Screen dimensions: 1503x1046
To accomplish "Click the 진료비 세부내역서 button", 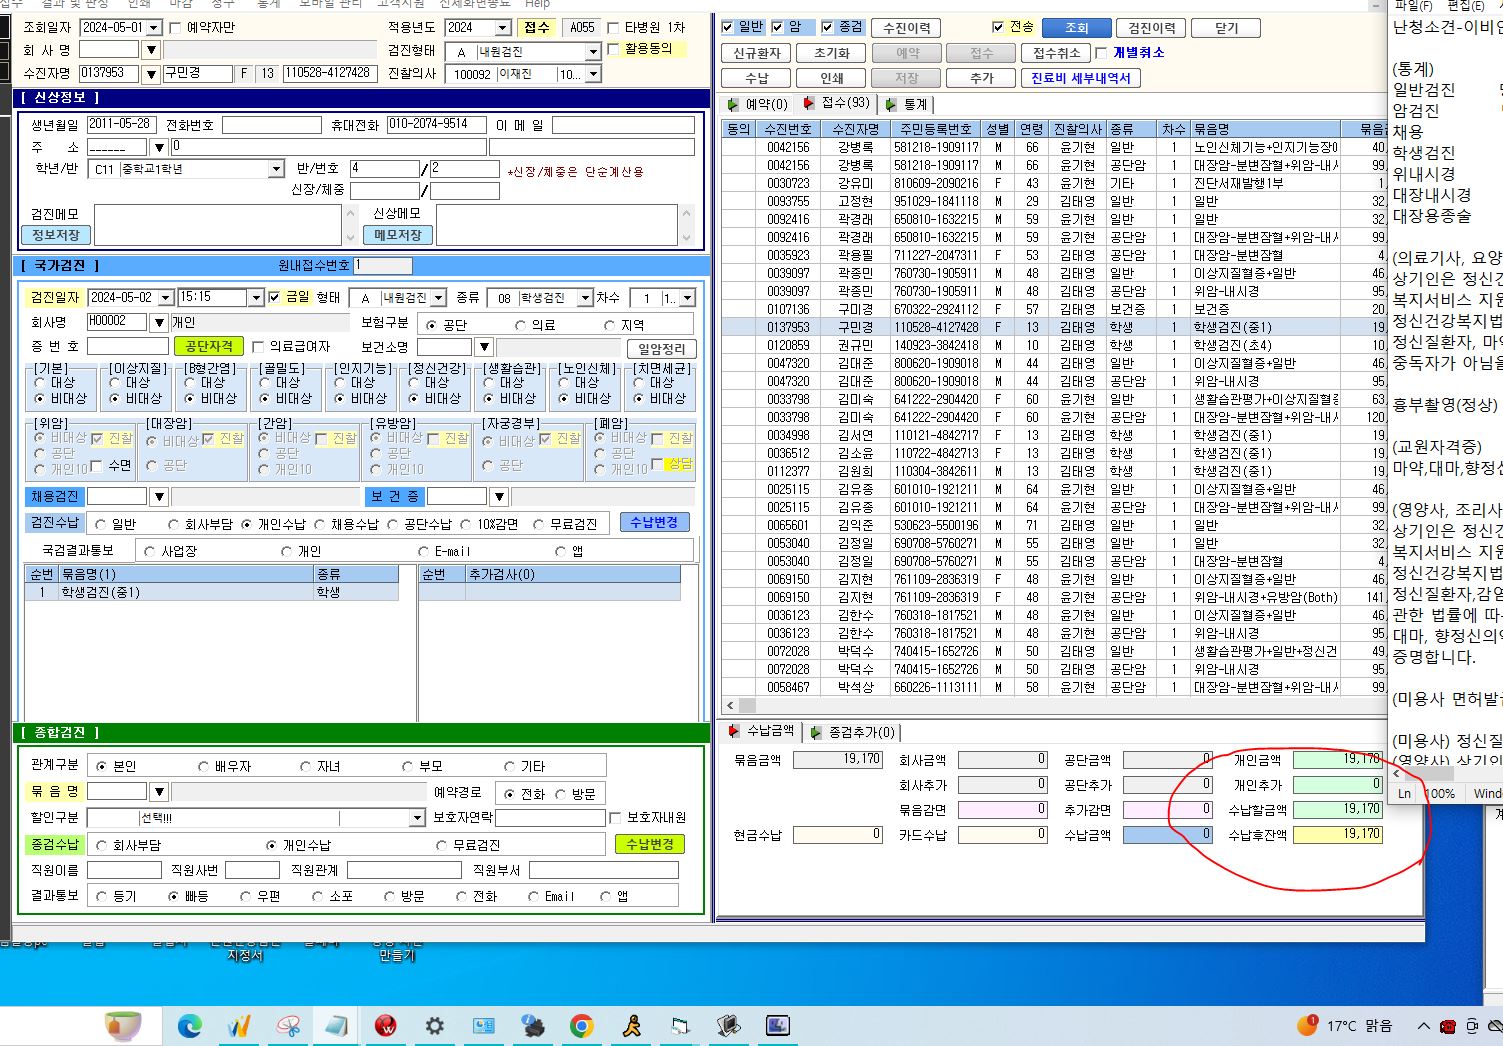I will point(1080,78).
